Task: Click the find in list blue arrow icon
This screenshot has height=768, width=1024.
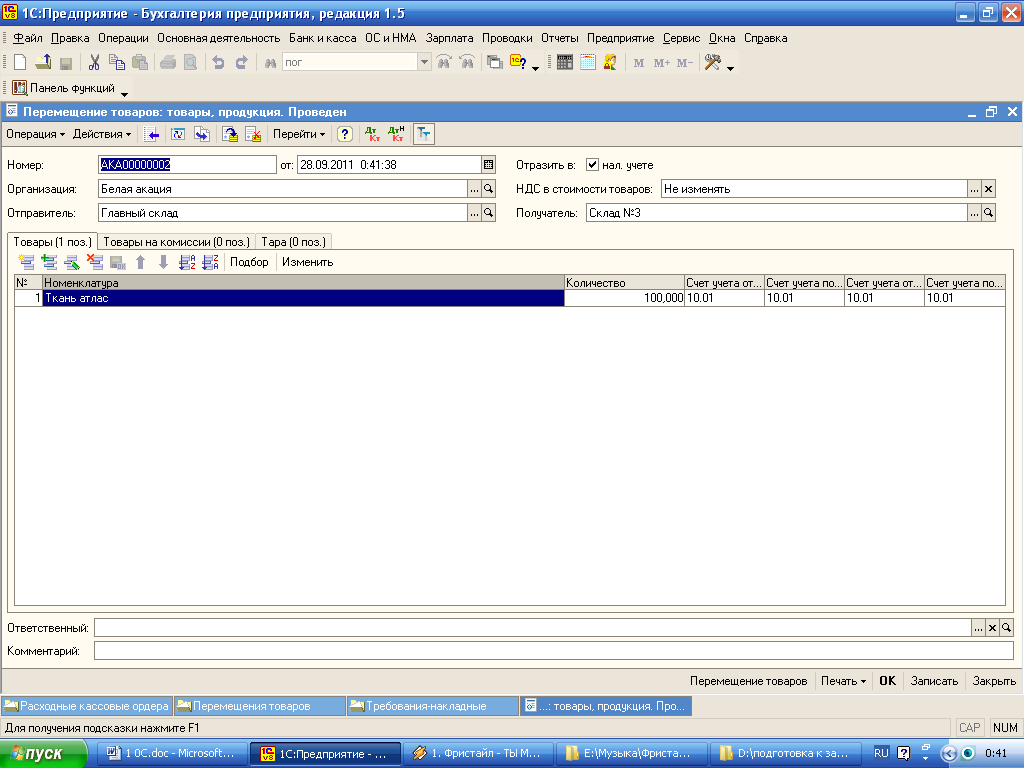Action: (152, 135)
